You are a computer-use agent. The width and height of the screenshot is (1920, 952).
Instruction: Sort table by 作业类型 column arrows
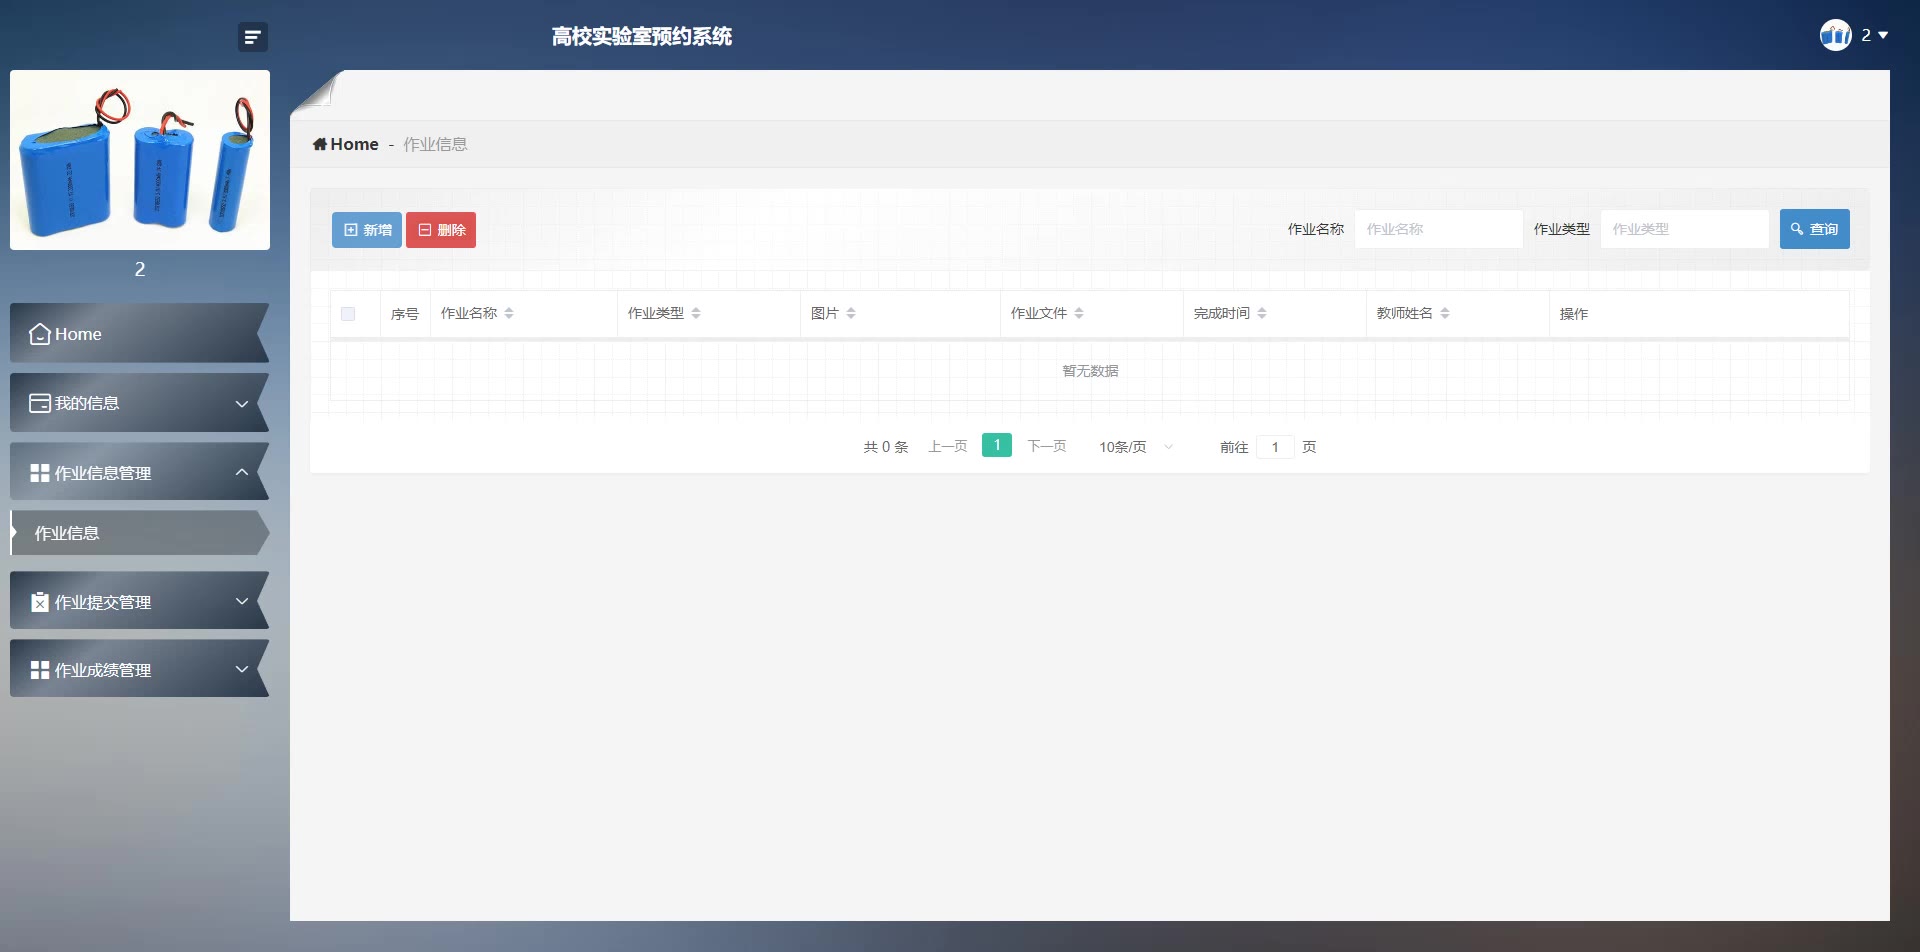pyautogui.click(x=696, y=313)
